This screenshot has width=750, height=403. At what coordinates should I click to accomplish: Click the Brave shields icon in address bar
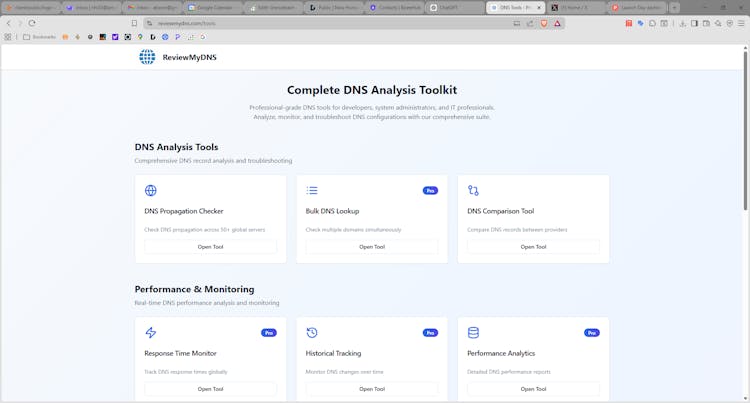[545, 23]
